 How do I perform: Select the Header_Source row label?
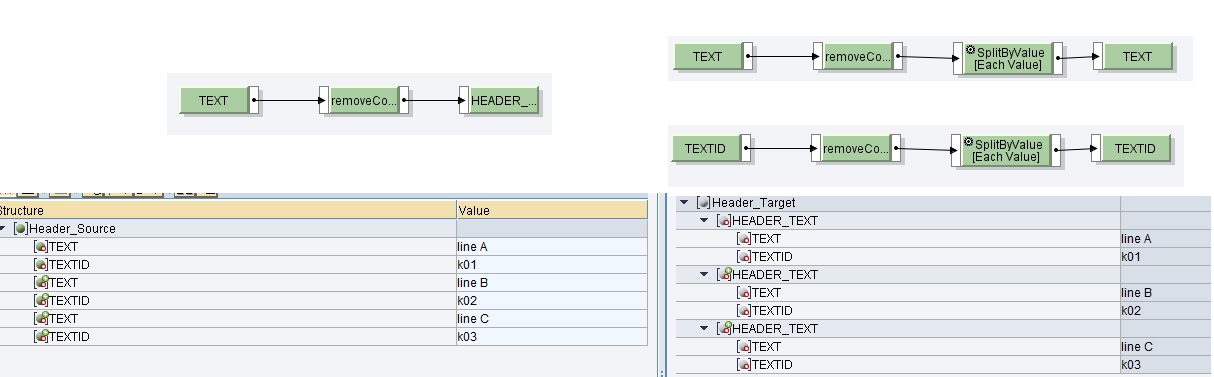(x=72, y=229)
